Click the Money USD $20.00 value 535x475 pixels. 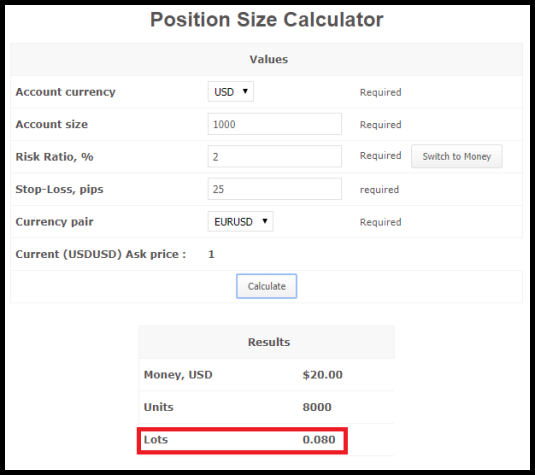tap(322, 375)
